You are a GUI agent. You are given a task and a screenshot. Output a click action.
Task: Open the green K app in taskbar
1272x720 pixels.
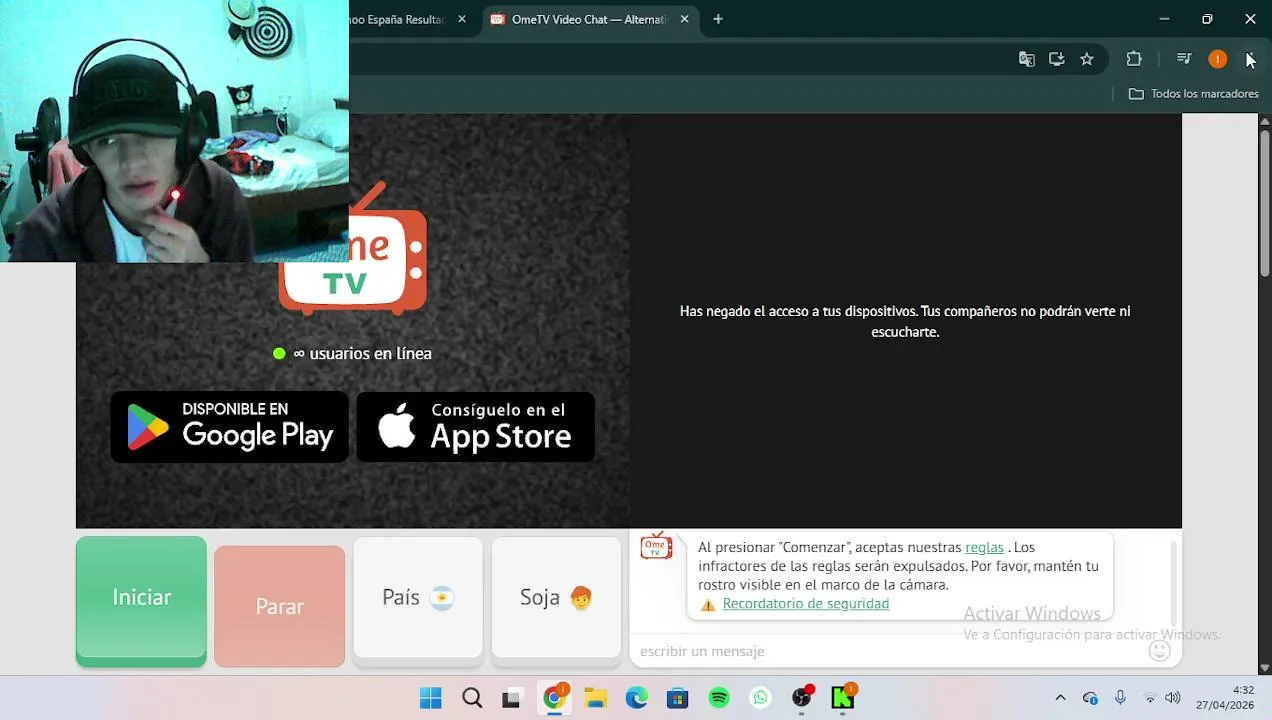843,698
